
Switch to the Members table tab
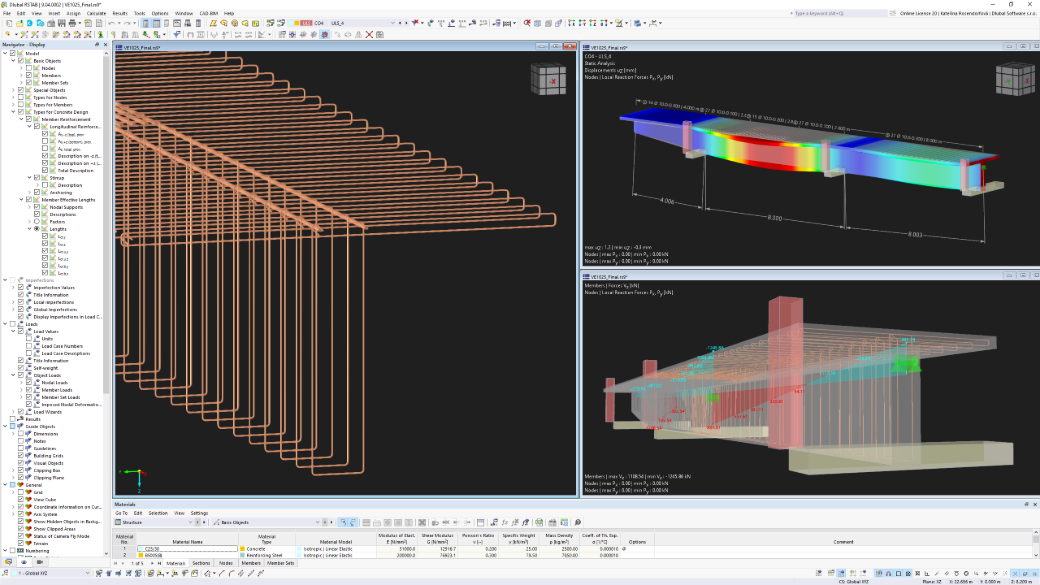click(251, 563)
